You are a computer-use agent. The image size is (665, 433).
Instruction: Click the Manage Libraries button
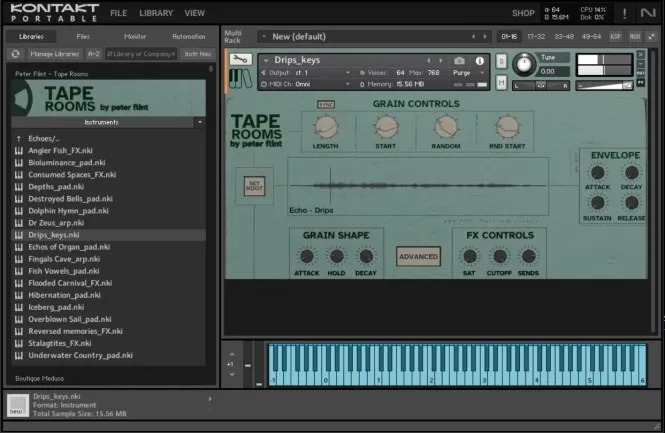tap(55, 54)
